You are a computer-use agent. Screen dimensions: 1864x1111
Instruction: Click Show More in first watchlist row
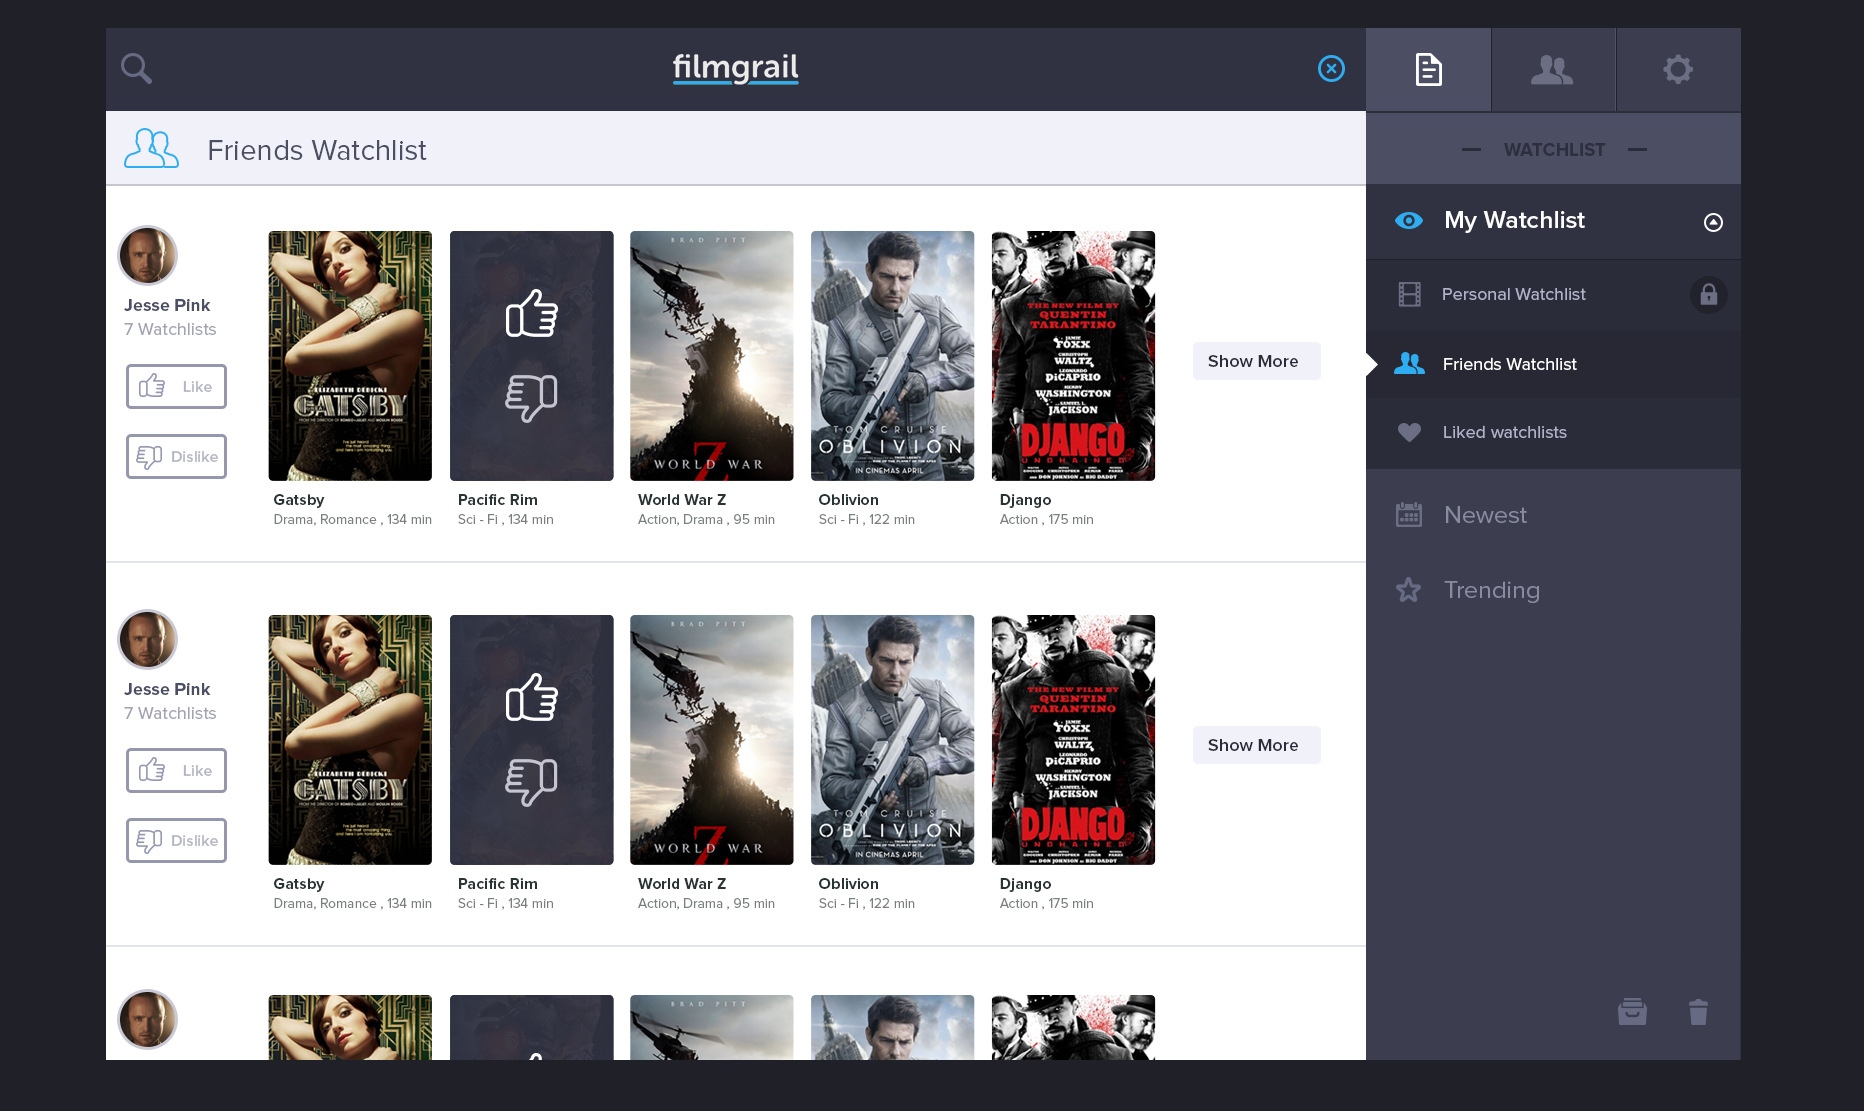tap(1256, 361)
